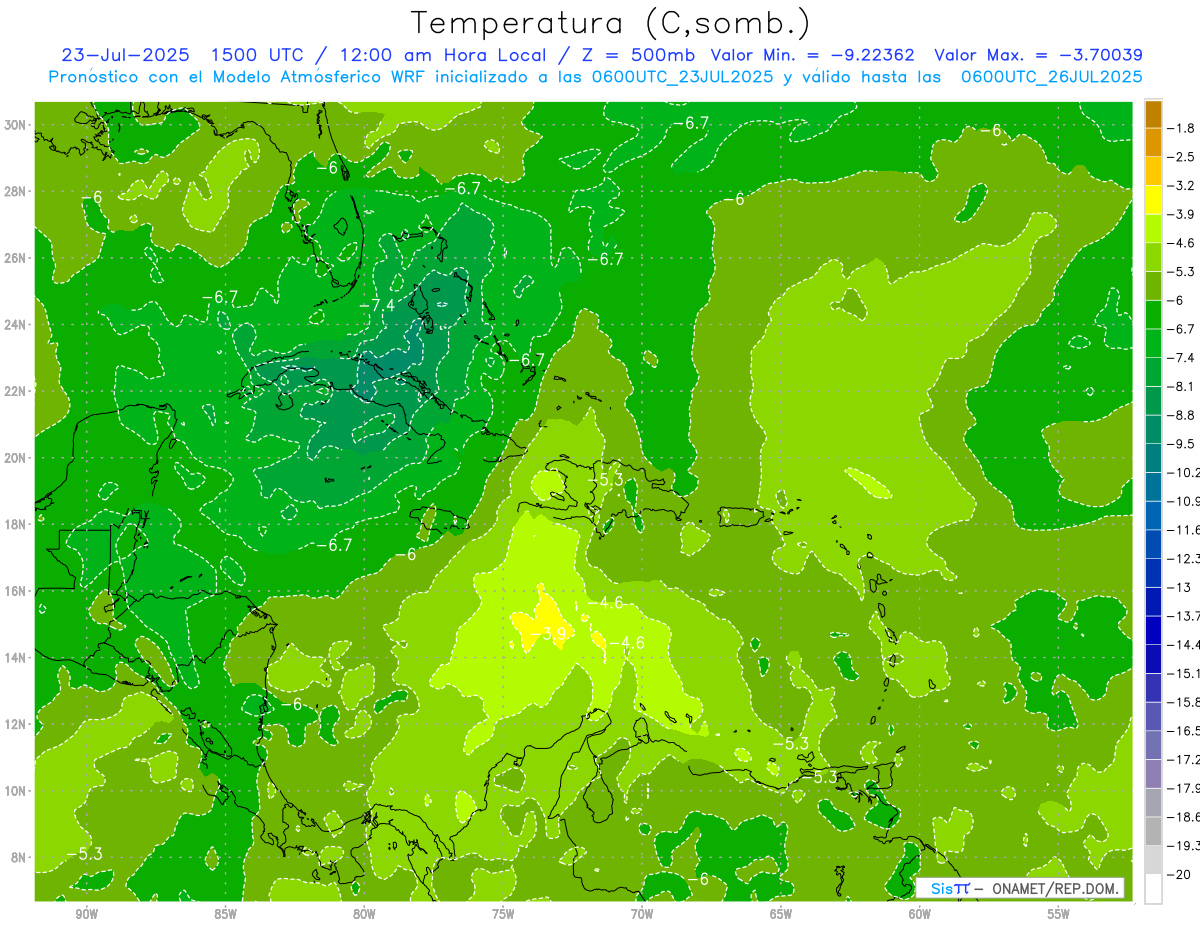Click the 80W longitude axis label
This screenshot has height=927, width=1200.
point(364,915)
